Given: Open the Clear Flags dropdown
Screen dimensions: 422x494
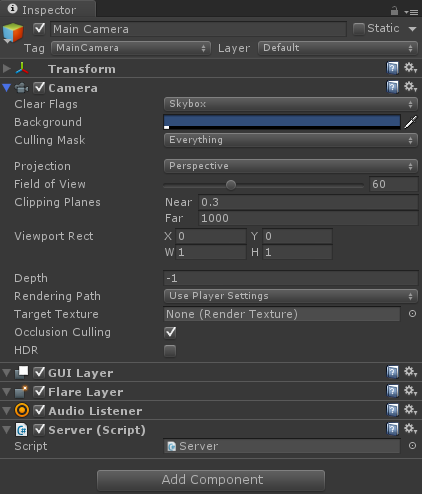Looking at the screenshot, I should (291, 104).
